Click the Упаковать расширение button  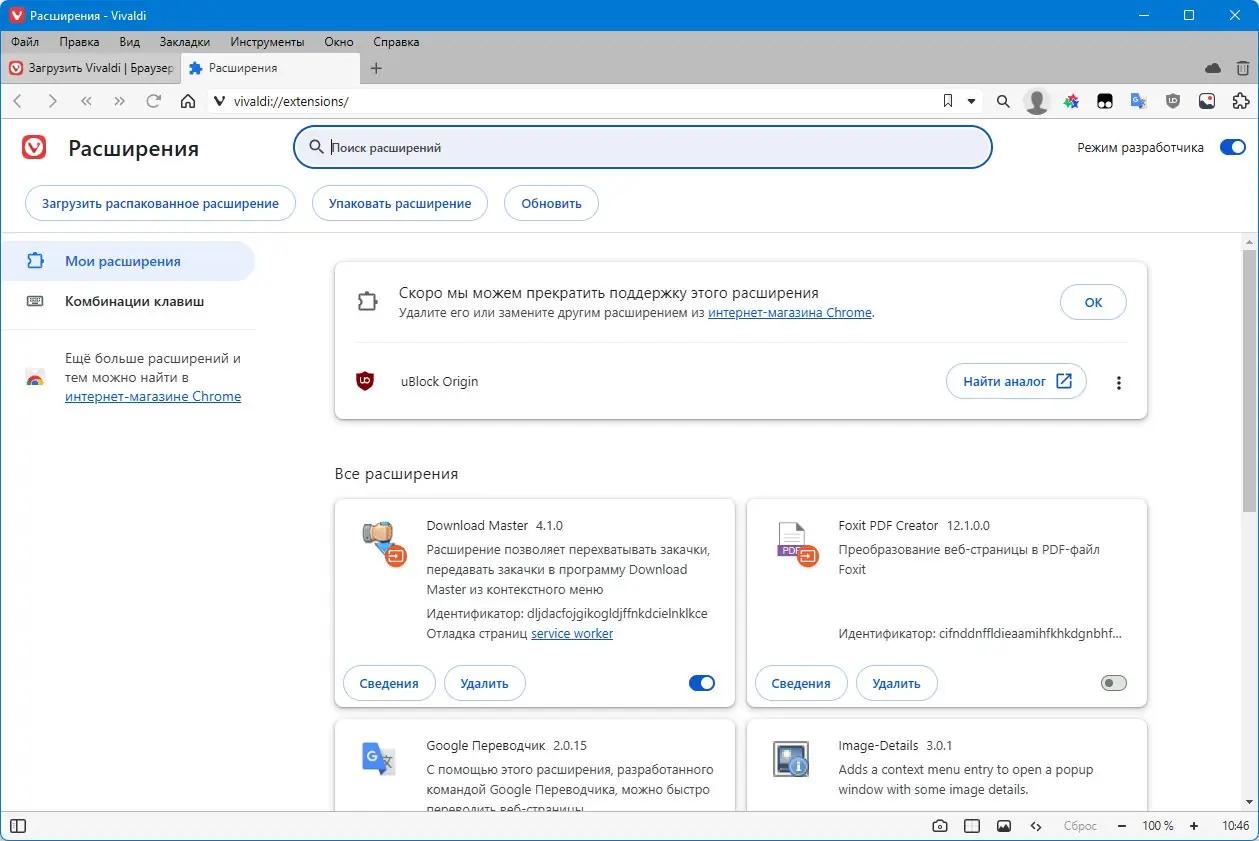[399, 203]
